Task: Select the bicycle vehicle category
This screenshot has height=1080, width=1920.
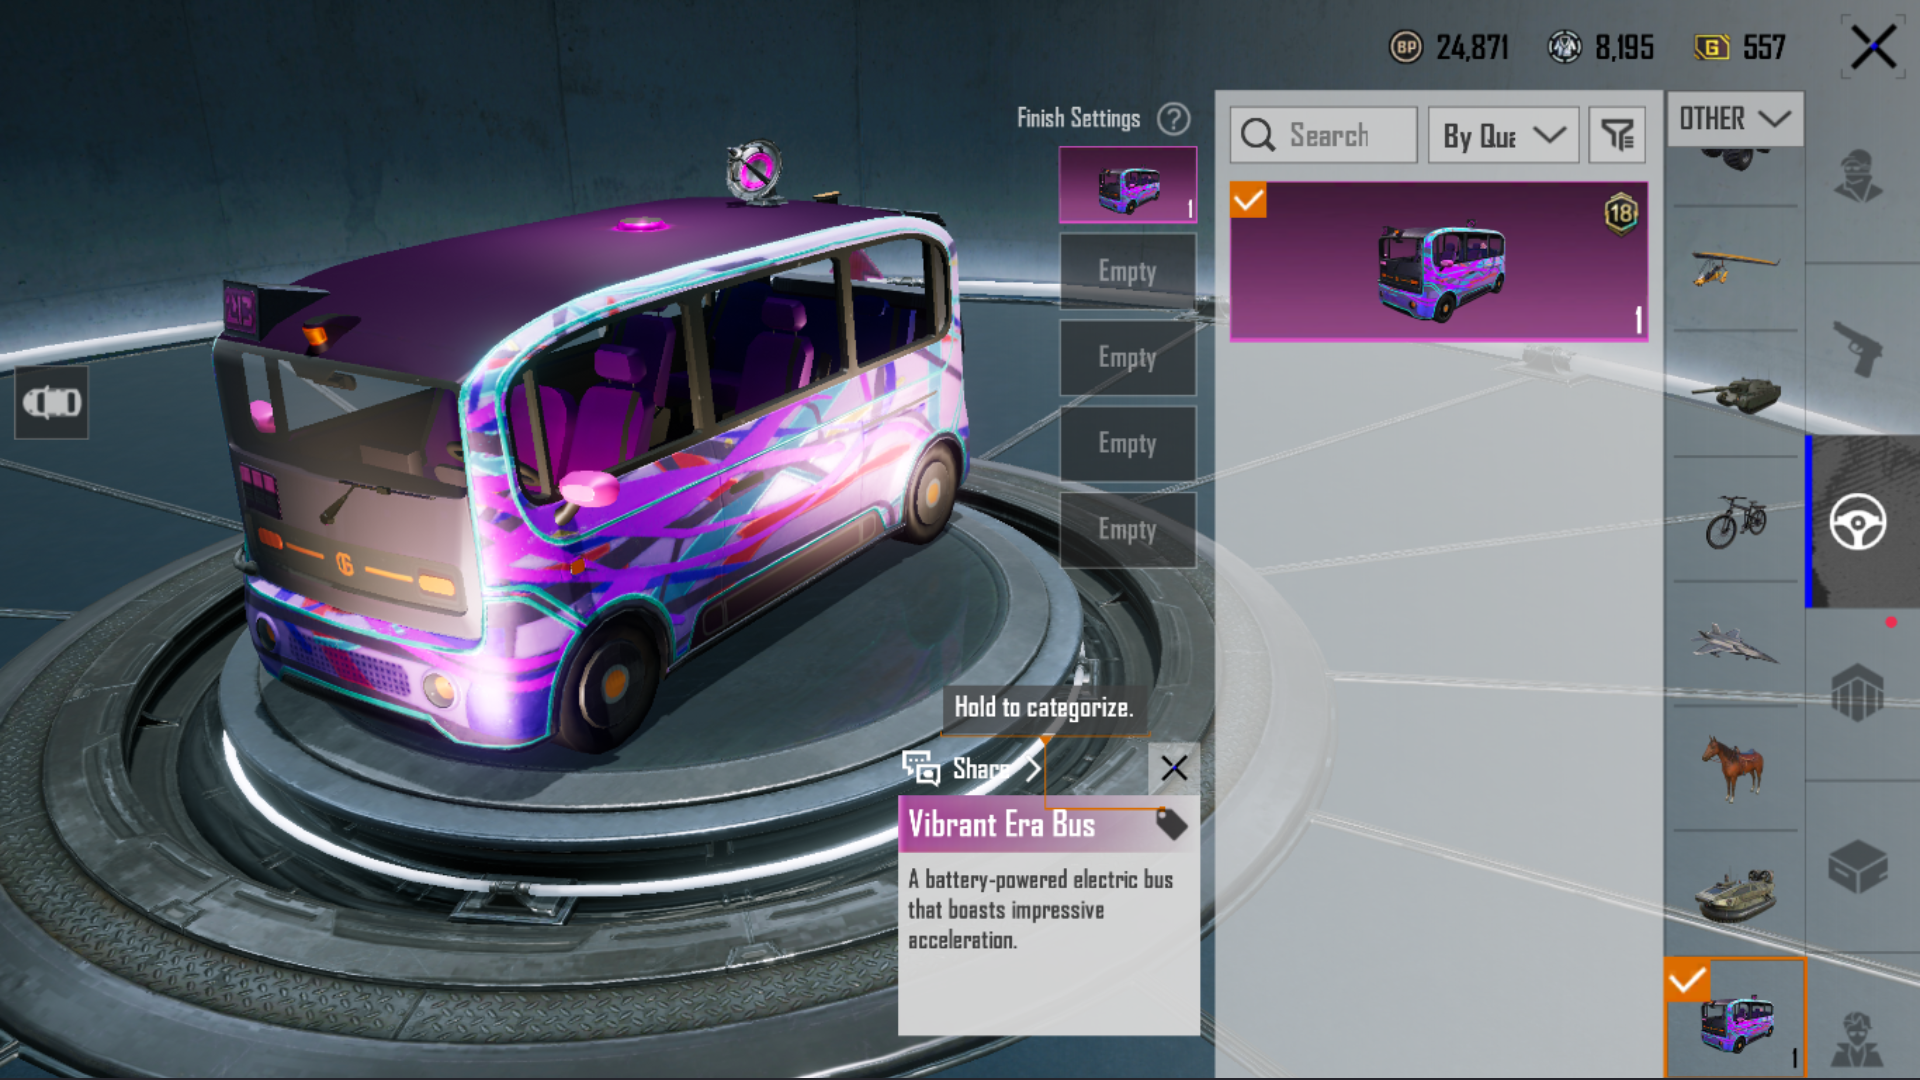Action: [x=1735, y=521]
